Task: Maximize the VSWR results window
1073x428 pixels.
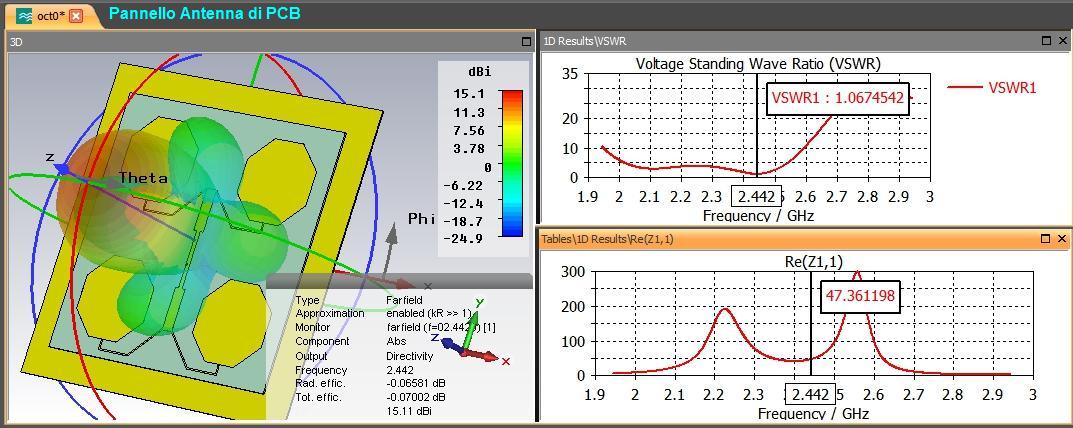Action: click(1045, 41)
